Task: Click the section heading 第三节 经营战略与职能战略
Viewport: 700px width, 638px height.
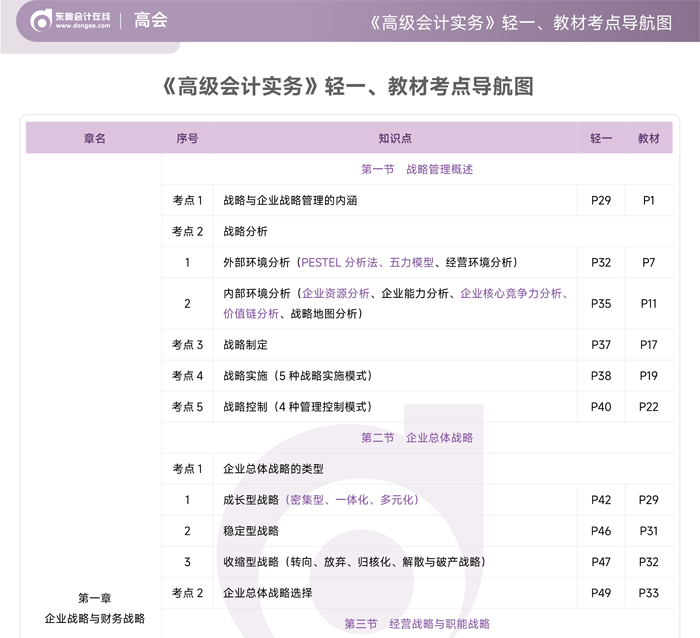Action: tap(417, 624)
